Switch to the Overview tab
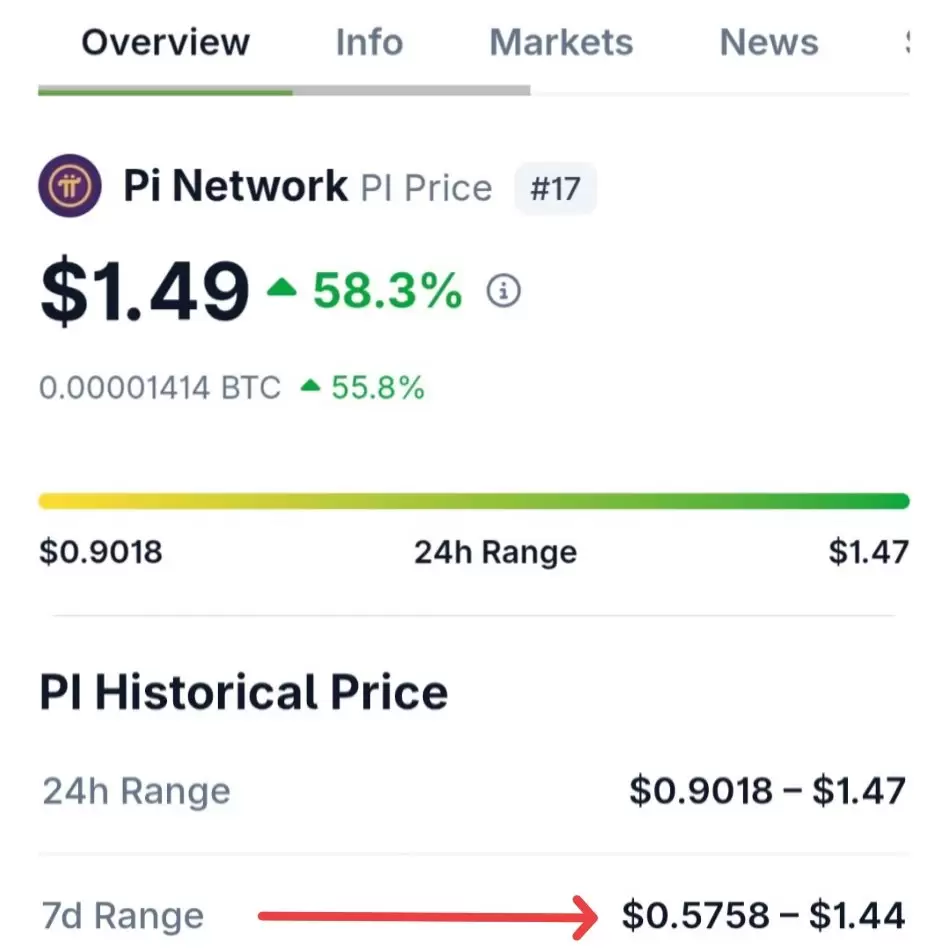This screenshot has height=948, width=948. (x=165, y=42)
